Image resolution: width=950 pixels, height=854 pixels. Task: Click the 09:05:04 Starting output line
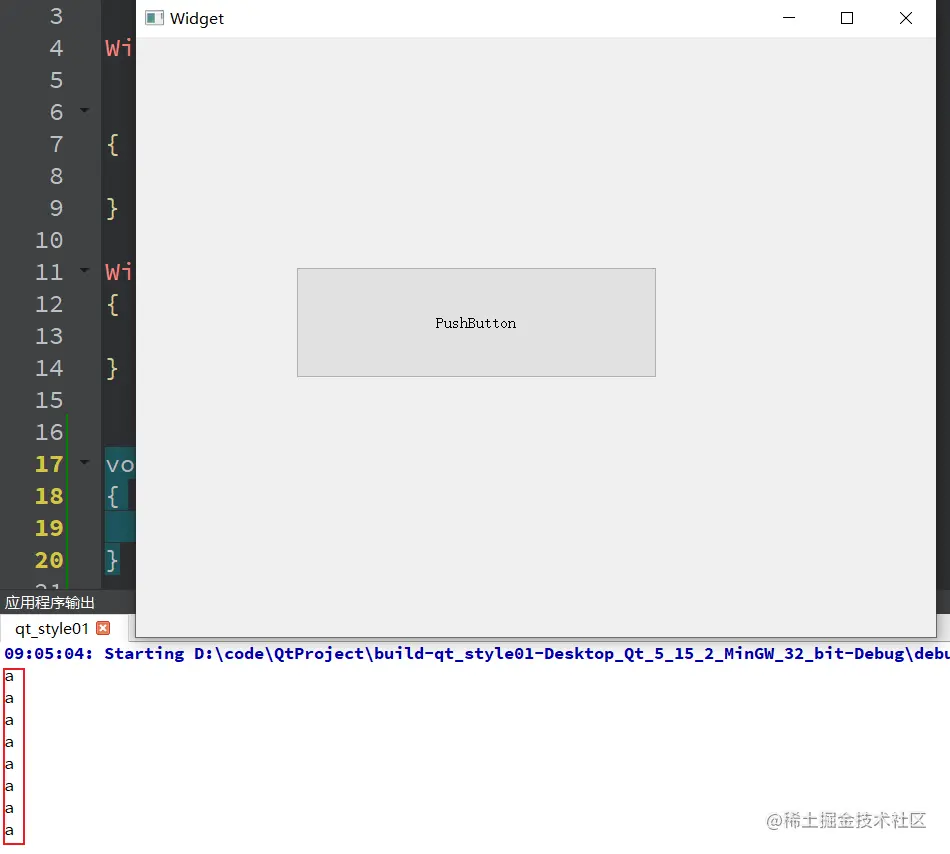point(477,654)
